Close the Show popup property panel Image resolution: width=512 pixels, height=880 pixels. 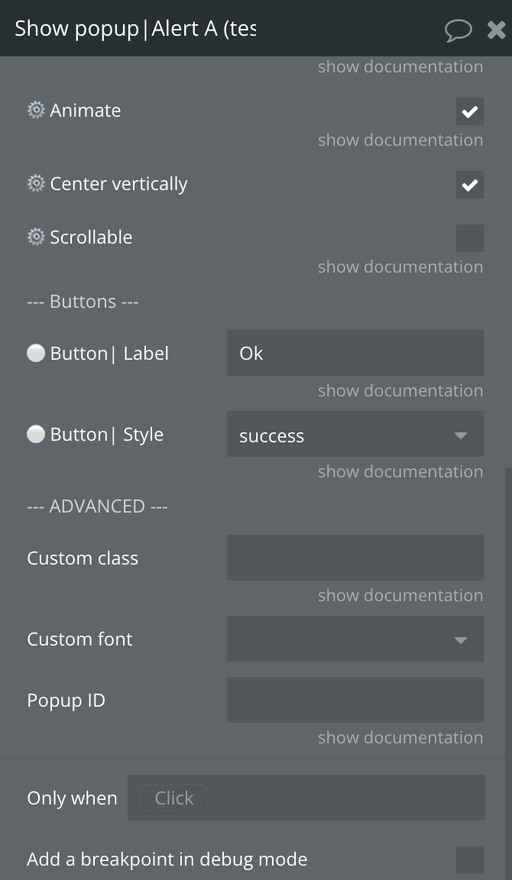coord(496,29)
